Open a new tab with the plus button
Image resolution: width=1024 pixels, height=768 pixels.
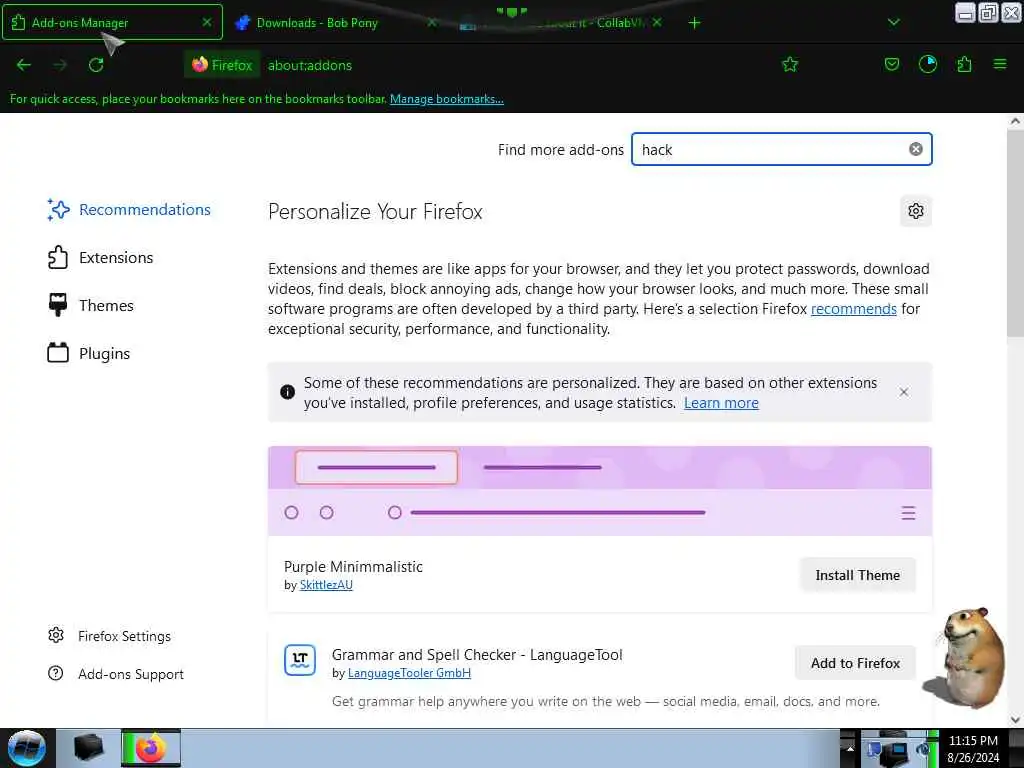click(694, 23)
